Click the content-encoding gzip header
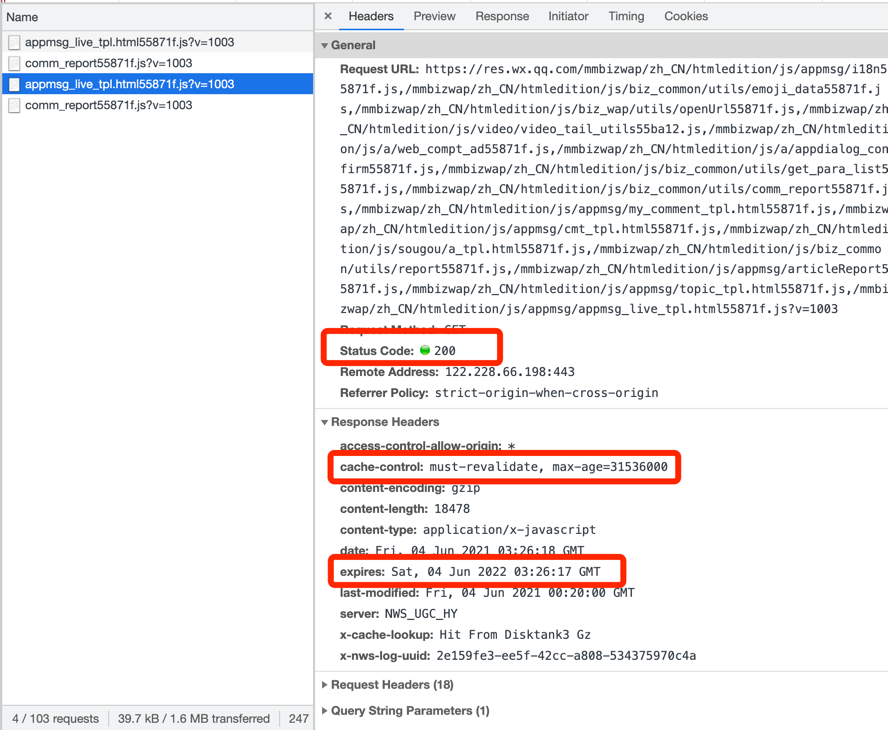 point(410,488)
